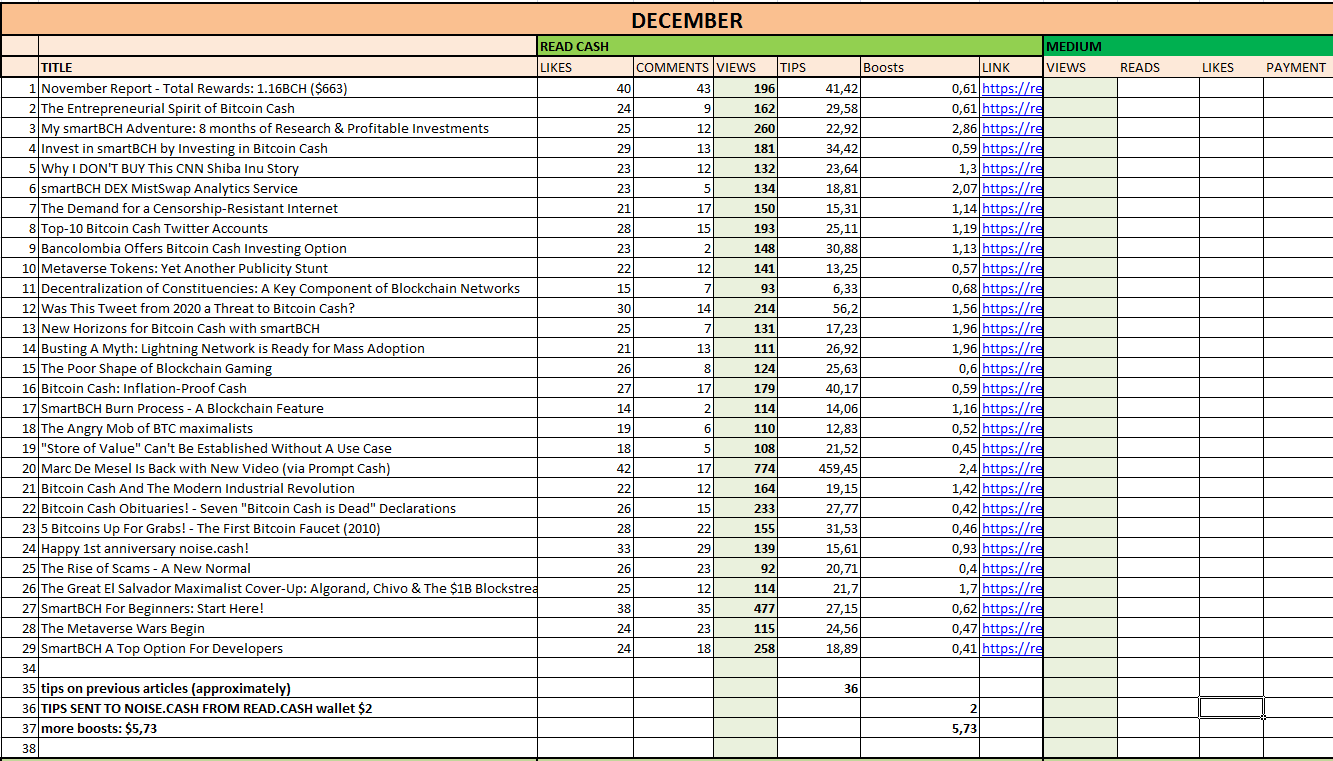Select boosts value 2,86 in My smartBCH Adventure row
Image resolution: width=1333 pixels, height=761 pixels.
[x=920, y=128]
